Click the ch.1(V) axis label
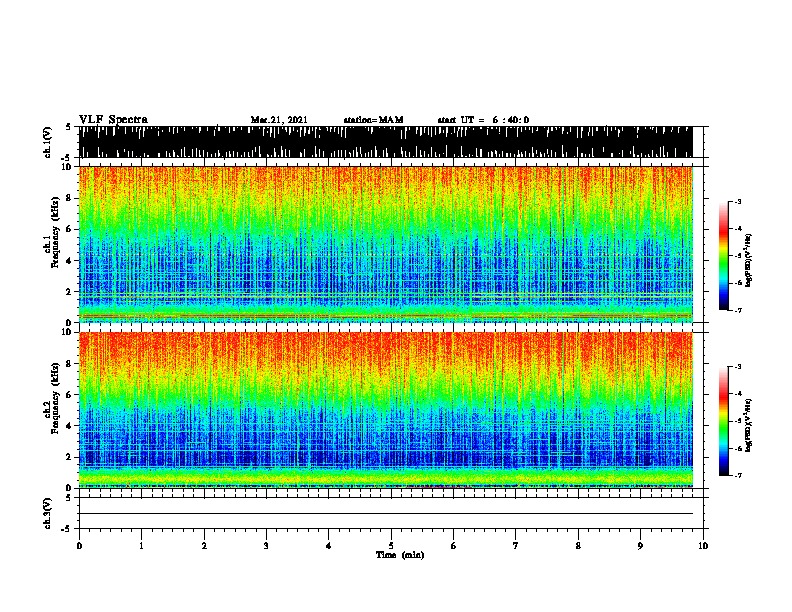 tap(48, 142)
